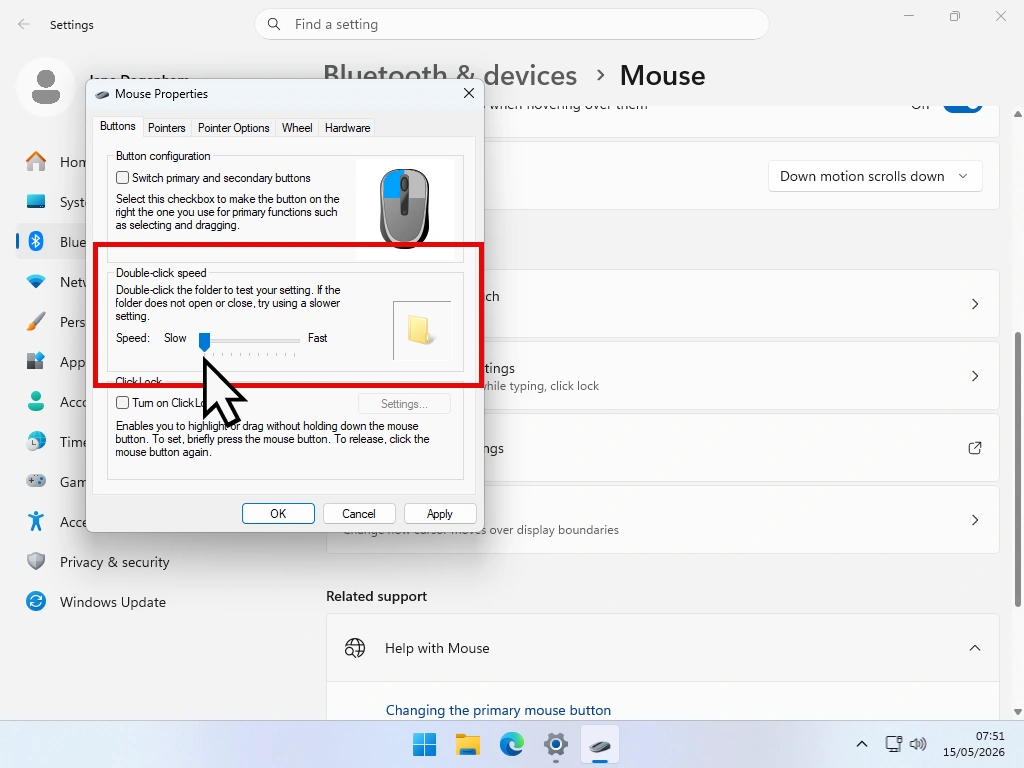Open the Hardware tab
This screenshot has width=1024, height=768.
(347, 128)
